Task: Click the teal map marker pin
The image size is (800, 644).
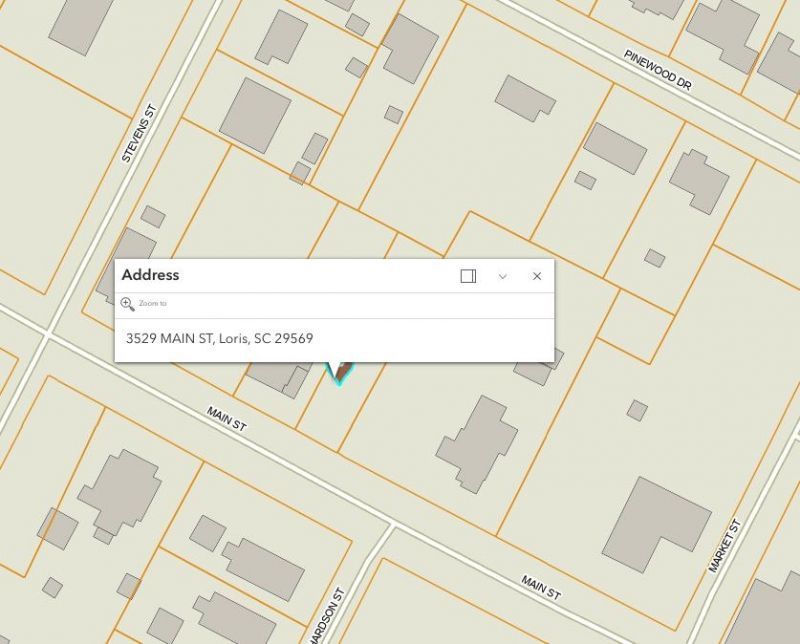Action: tap(339, 373)
